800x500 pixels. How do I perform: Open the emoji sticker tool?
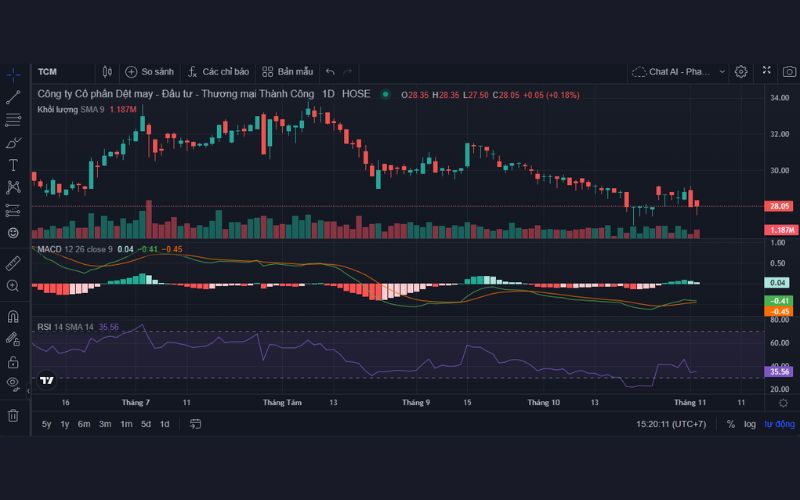click(x=13, y=233)
